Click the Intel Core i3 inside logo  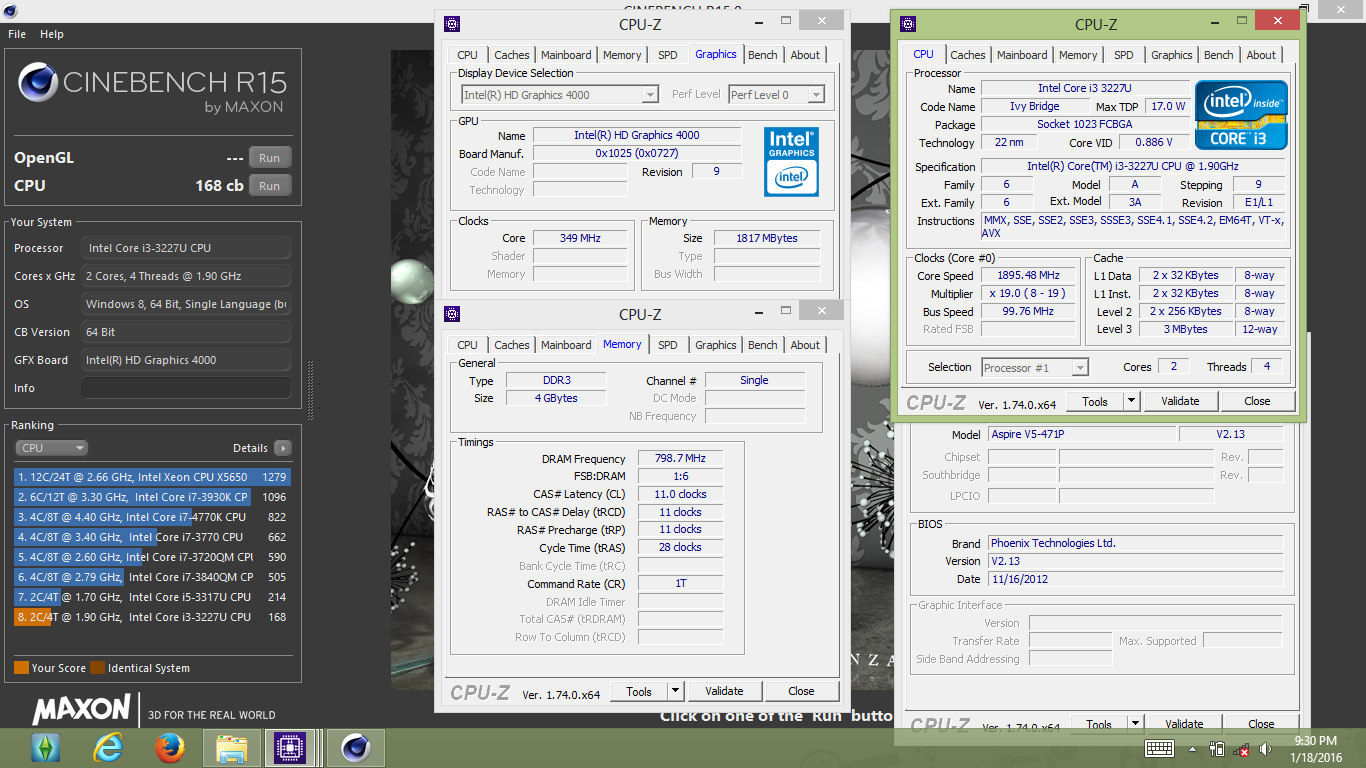pyautogui.click(x=1241, y=115)
